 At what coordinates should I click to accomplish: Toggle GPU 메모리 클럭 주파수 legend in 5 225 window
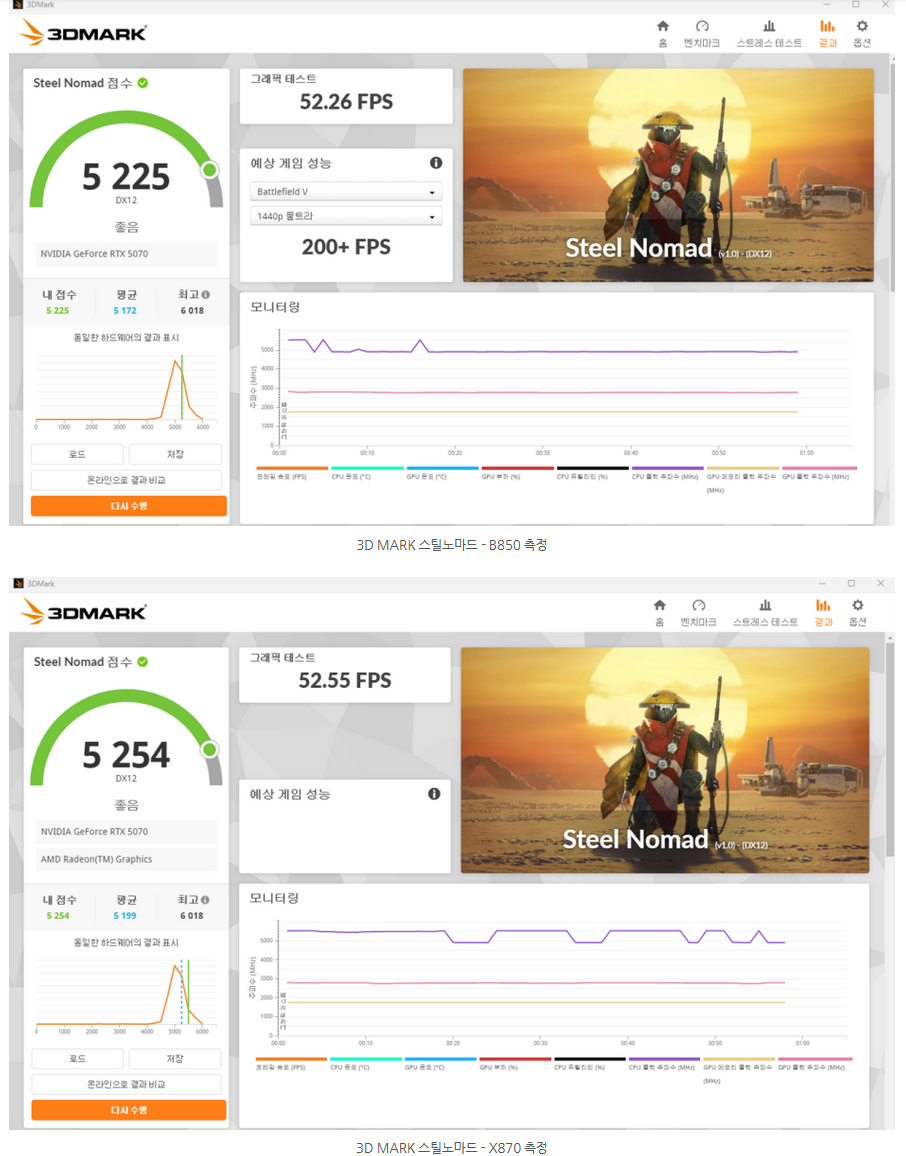(742, 479)
